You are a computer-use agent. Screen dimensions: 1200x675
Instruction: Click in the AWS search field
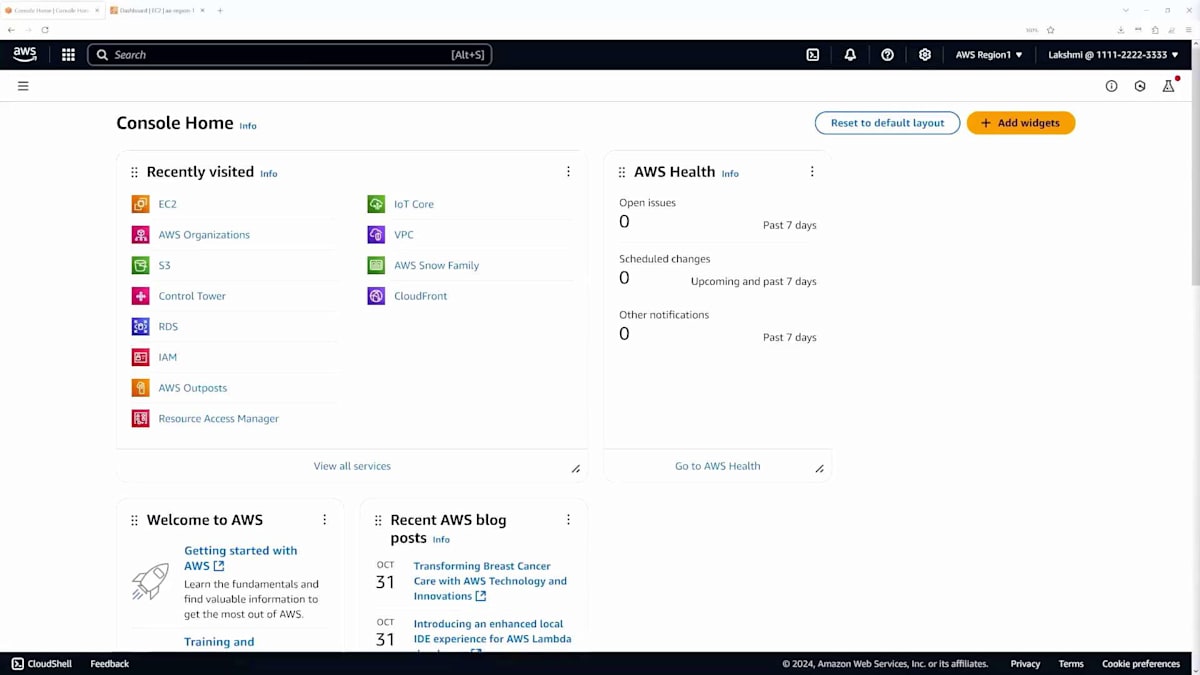tap(290, 55)
